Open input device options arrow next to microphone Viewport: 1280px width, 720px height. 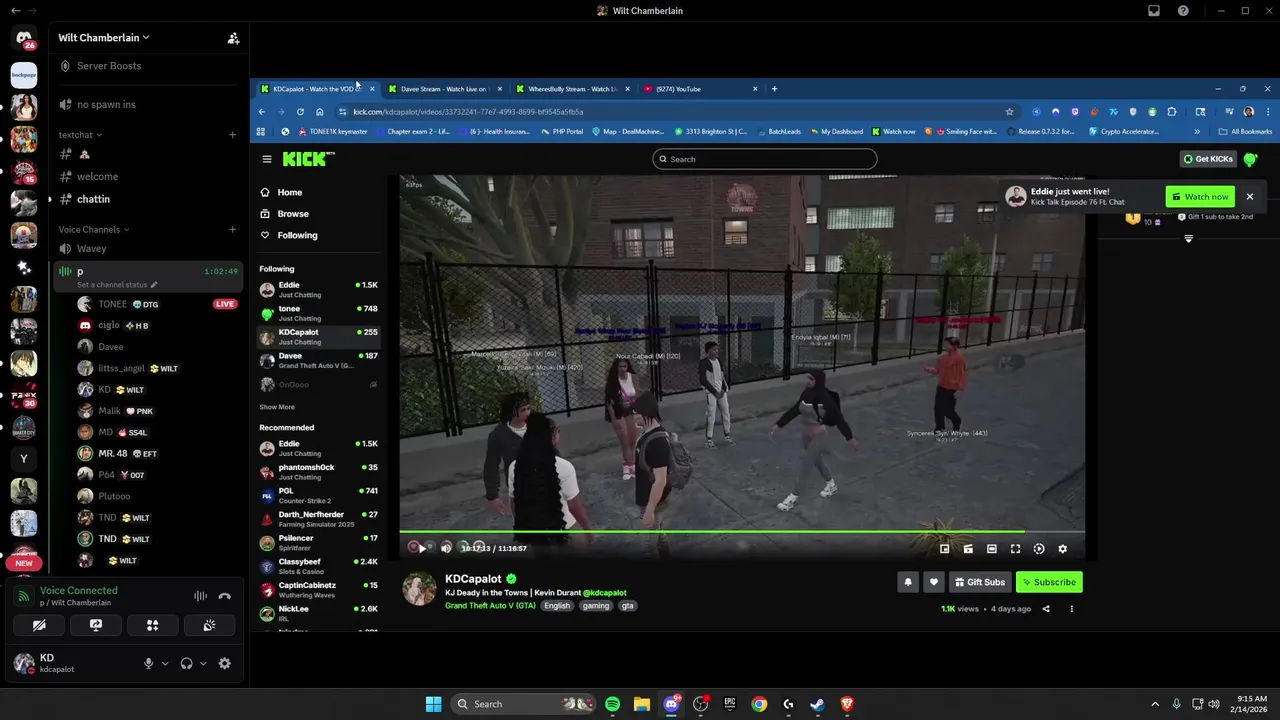[165, 663]
